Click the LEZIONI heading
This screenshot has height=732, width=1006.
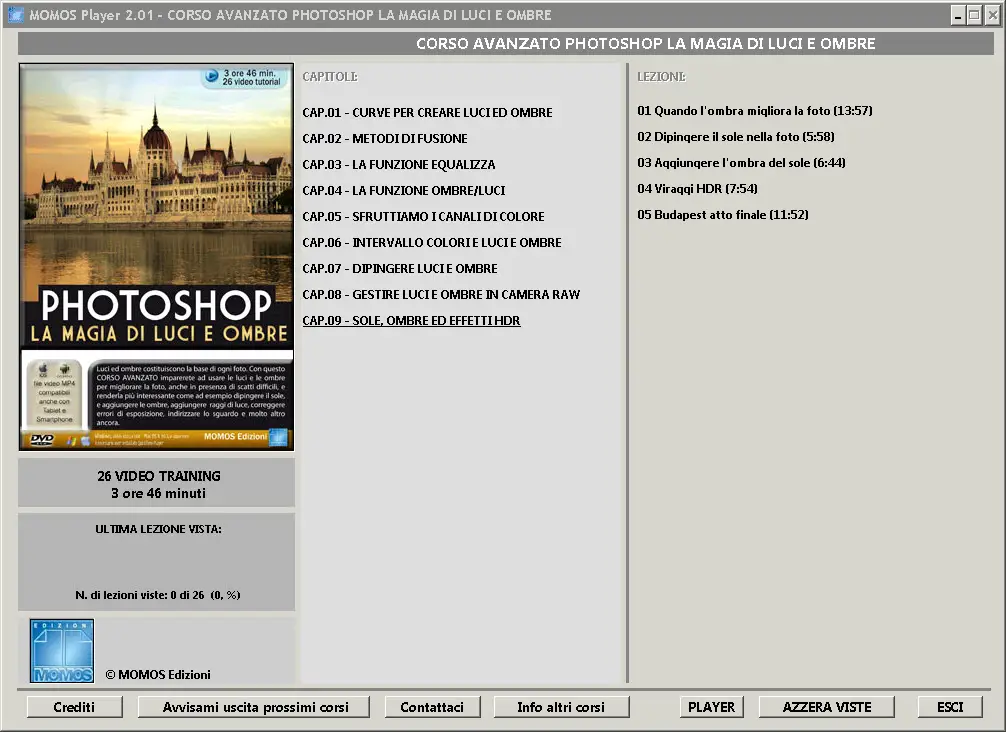661,76
